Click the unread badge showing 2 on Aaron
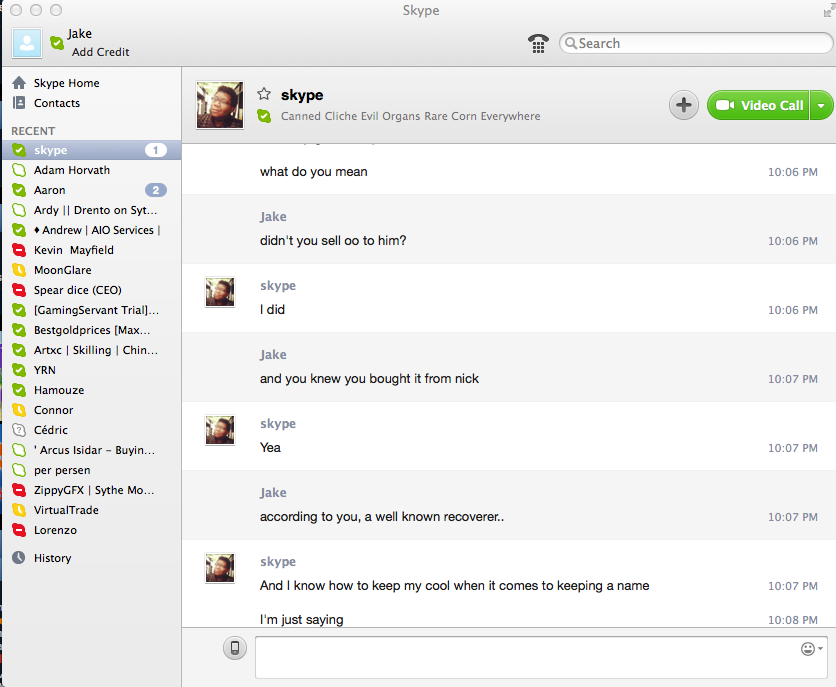This screenshot has height=687, width=836. (156, 190)
